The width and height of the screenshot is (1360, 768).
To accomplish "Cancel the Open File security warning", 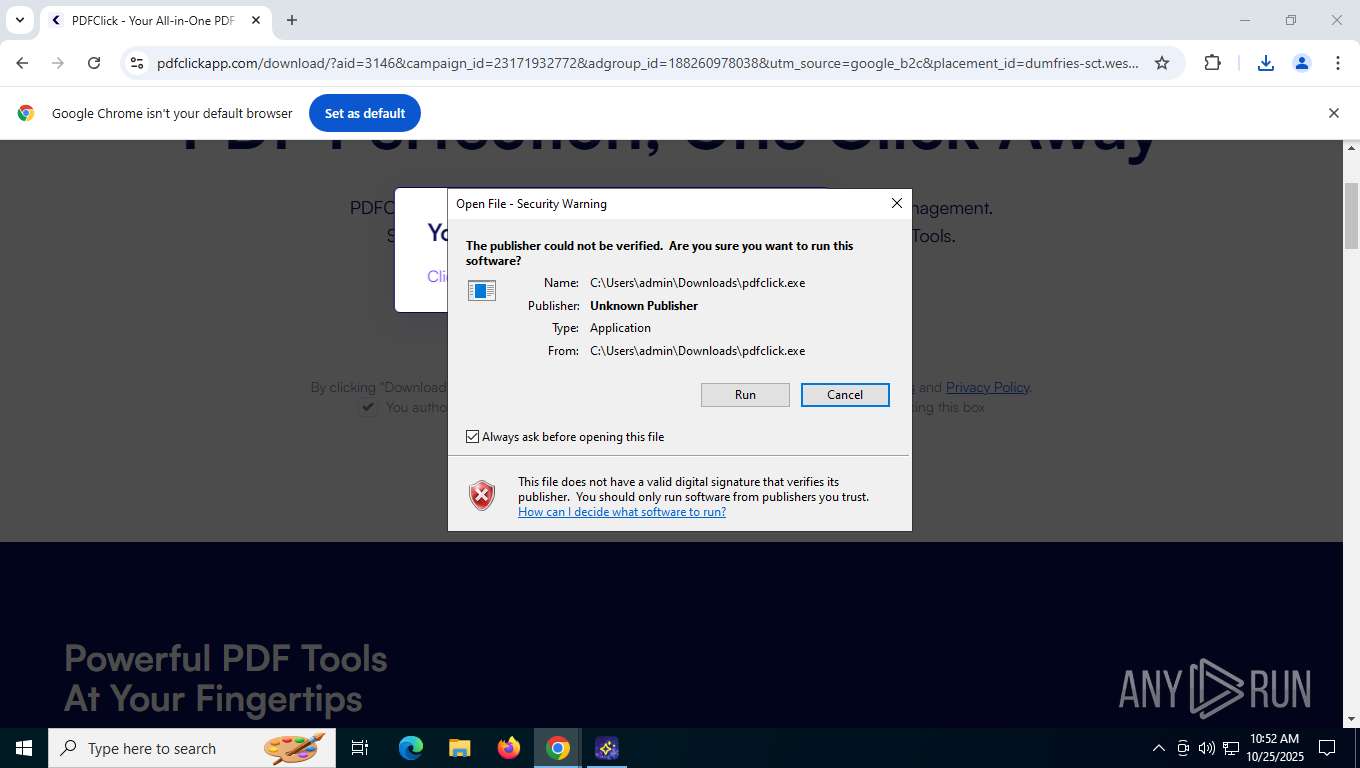I will coord(845,395).
